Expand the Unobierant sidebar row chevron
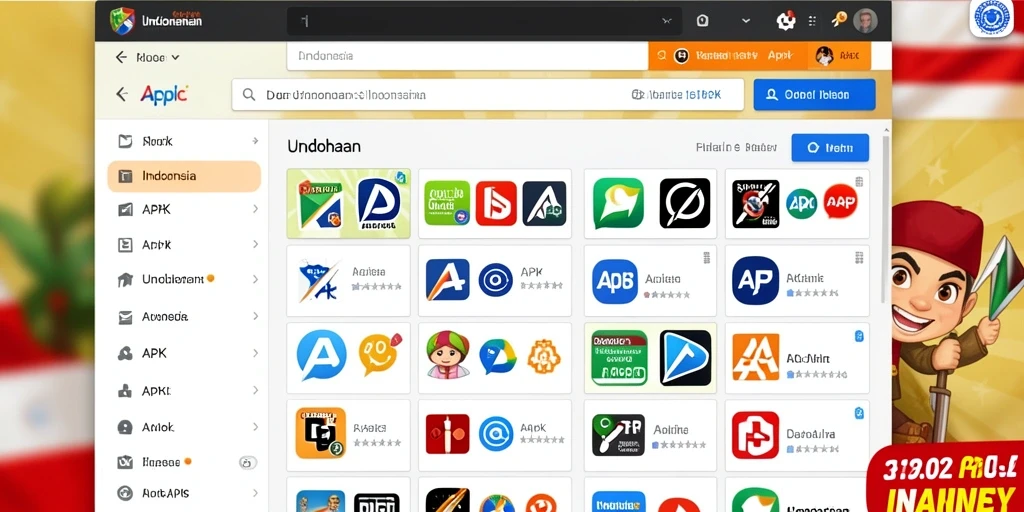 [255, 280]
